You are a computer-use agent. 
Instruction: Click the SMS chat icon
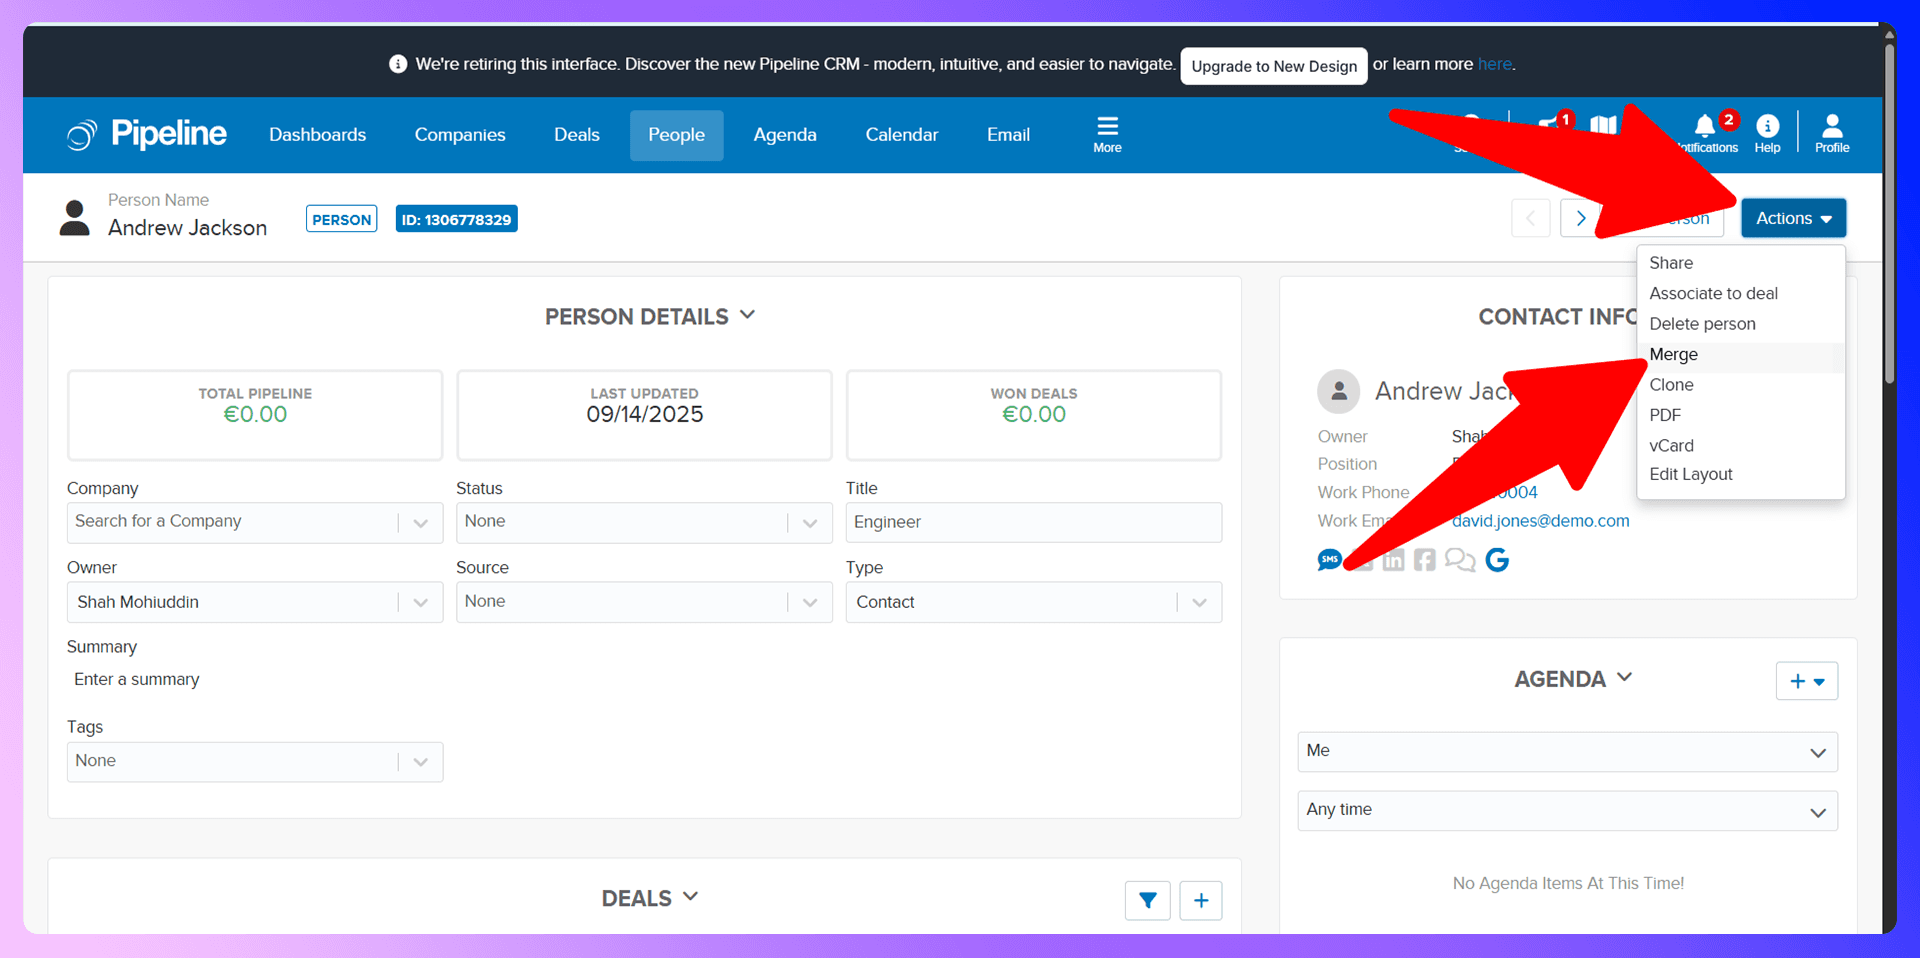(1329, 560)
